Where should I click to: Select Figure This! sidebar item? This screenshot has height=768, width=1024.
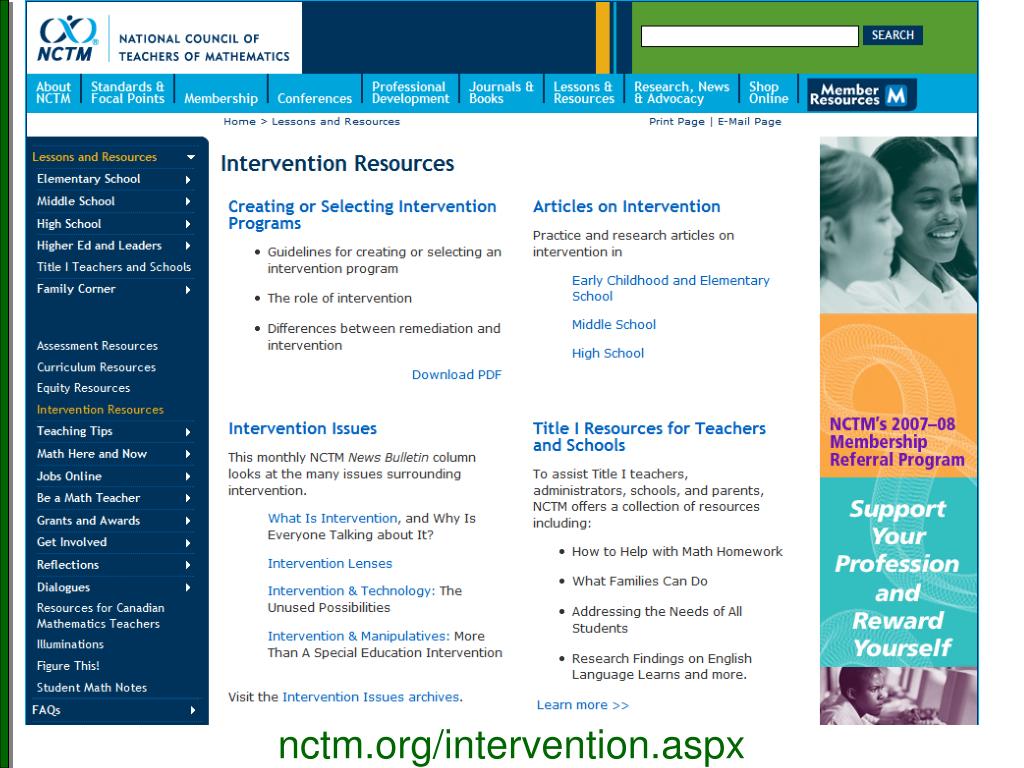68,666
